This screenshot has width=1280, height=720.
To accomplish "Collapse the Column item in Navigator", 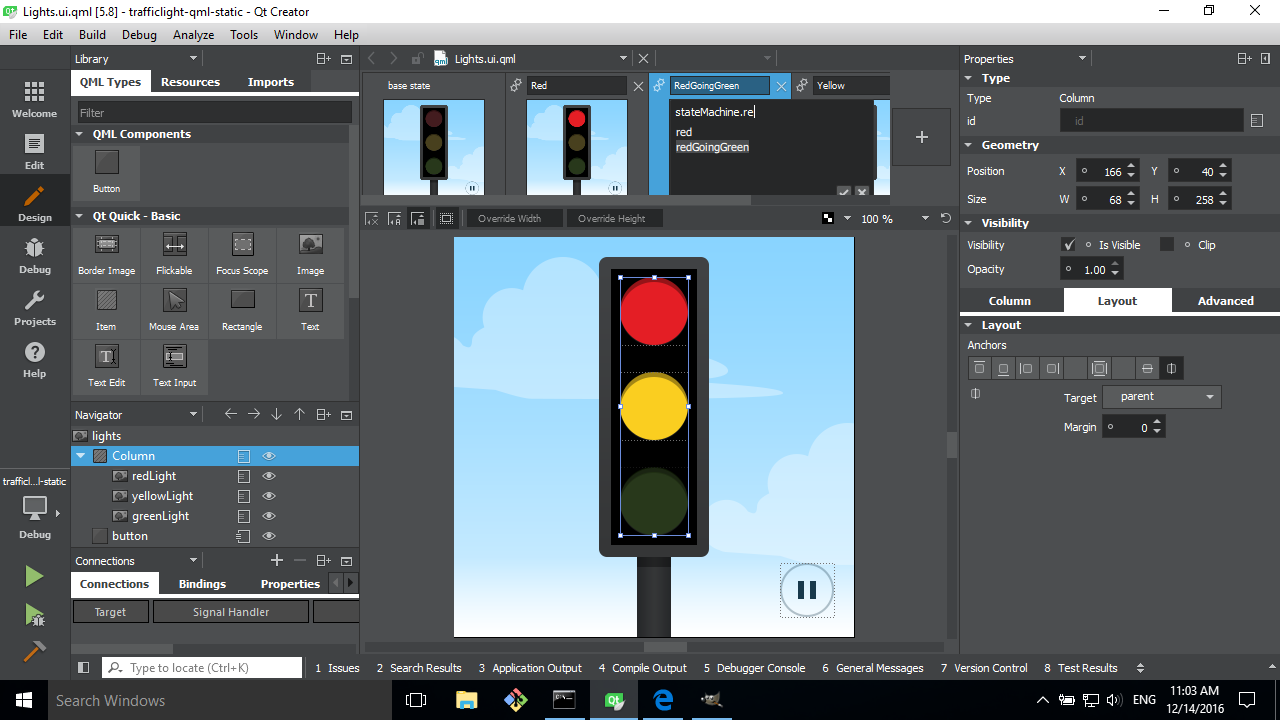I will point(81,455).
